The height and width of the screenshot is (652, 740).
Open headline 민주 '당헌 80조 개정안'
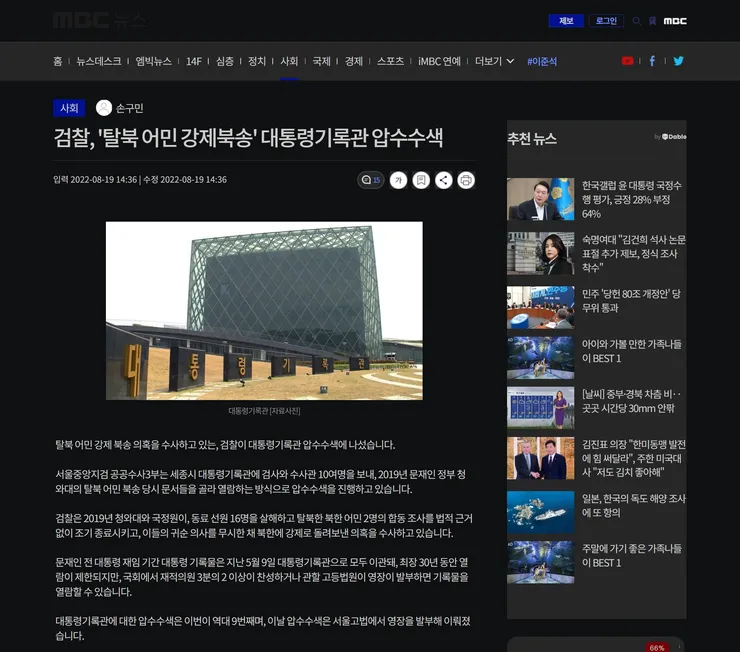point(631,301)
